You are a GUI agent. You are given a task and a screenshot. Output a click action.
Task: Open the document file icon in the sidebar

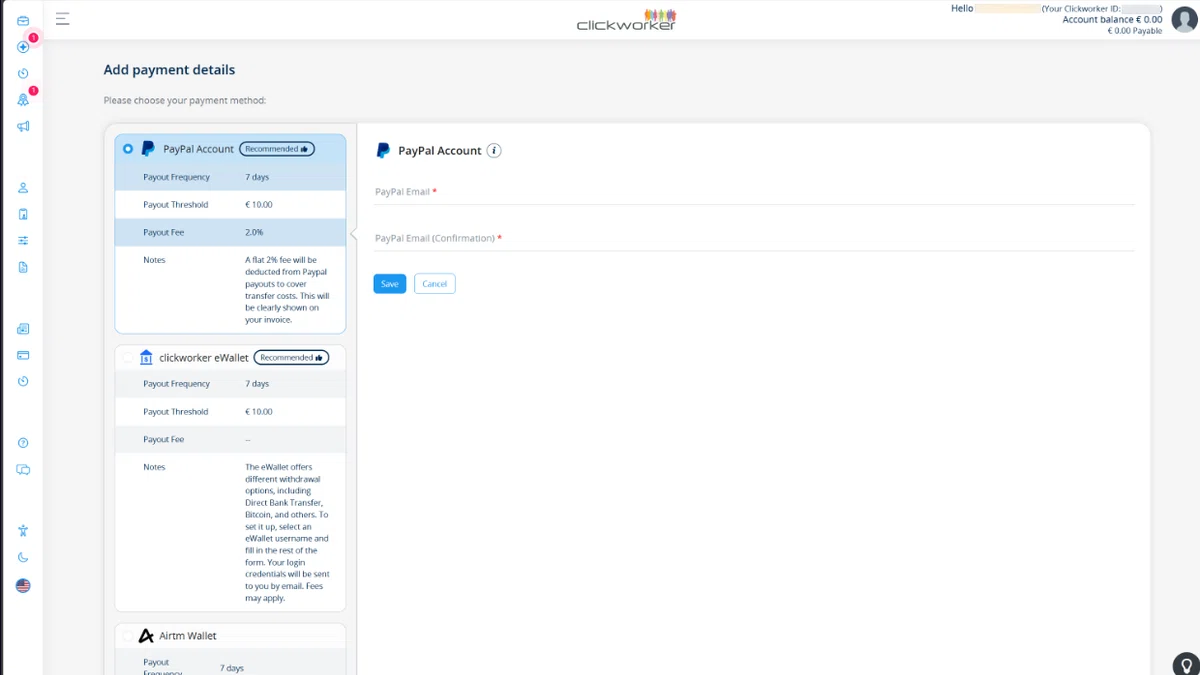click(x=23, y=267)
